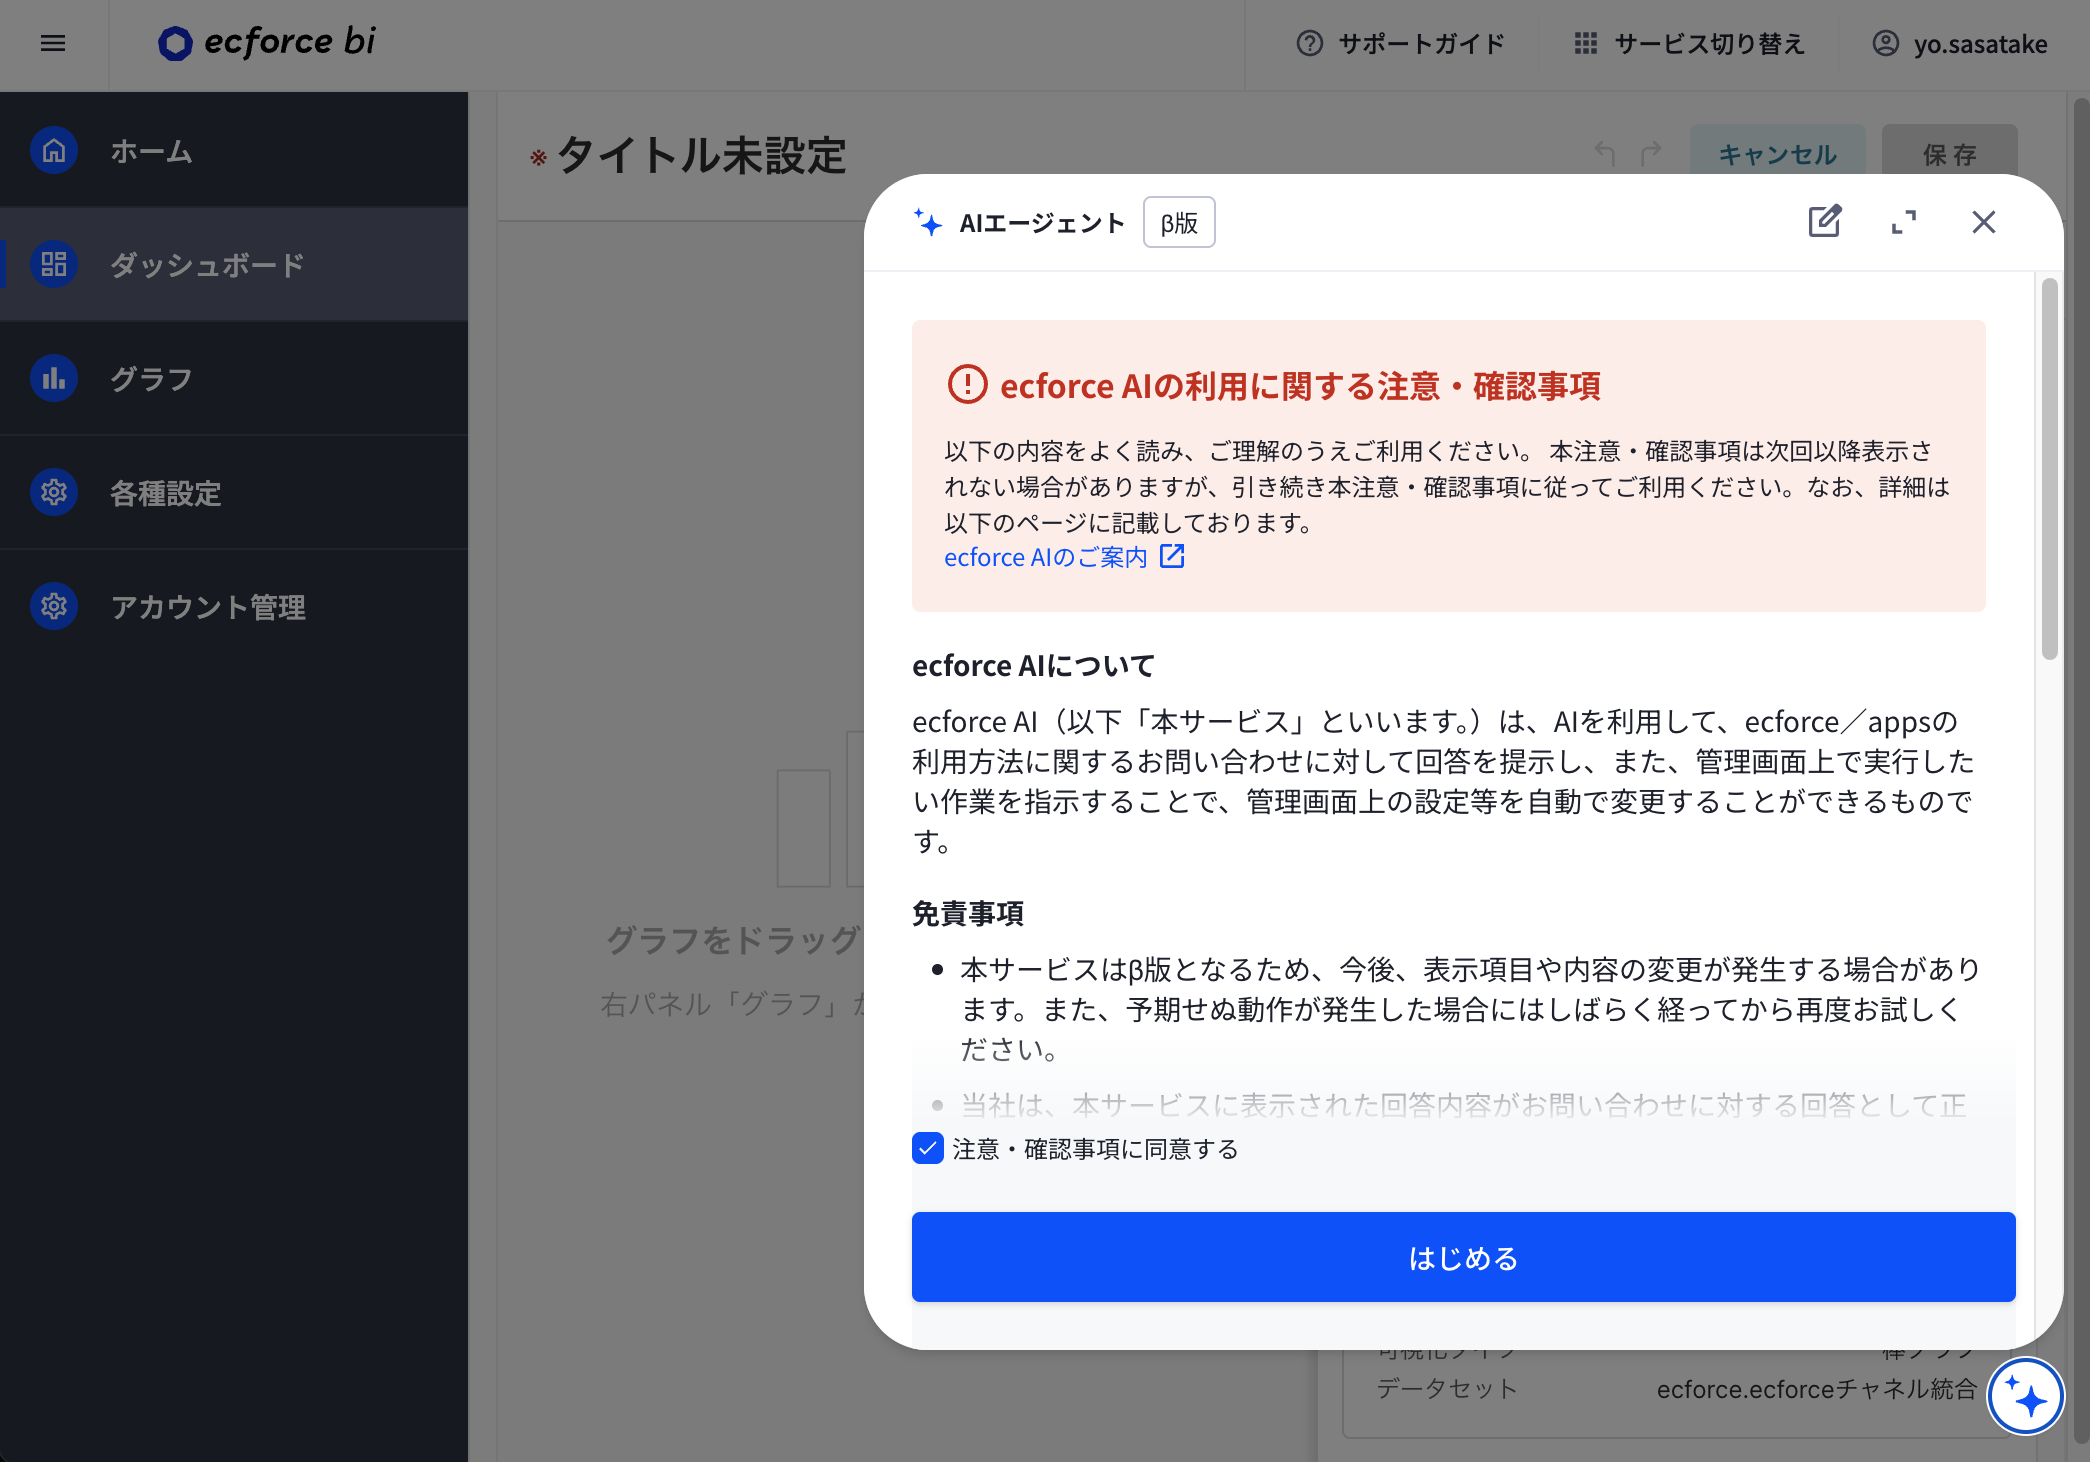Click the ecforce AIについて heading
2090x1462 pixels.
[x=1033, y=666]
